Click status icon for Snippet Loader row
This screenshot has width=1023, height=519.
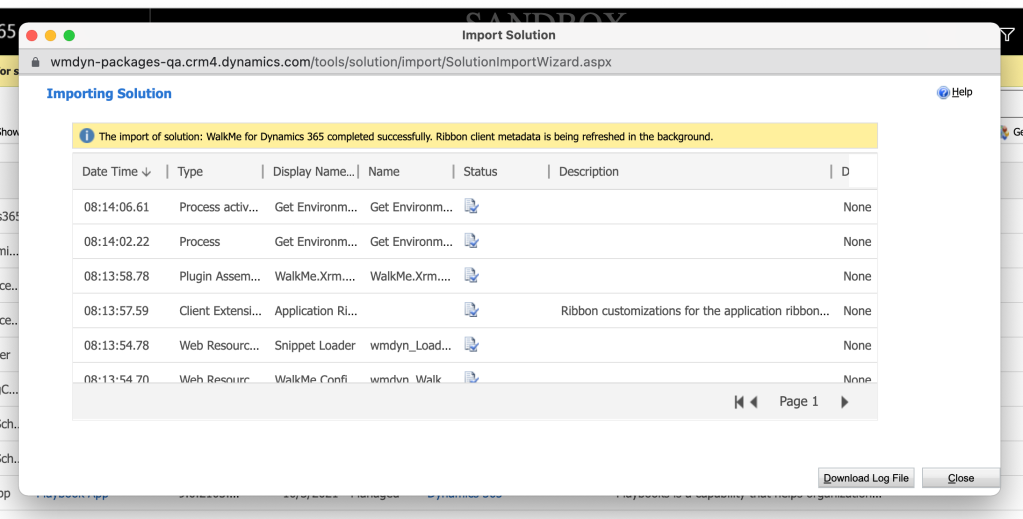(472, 345)
